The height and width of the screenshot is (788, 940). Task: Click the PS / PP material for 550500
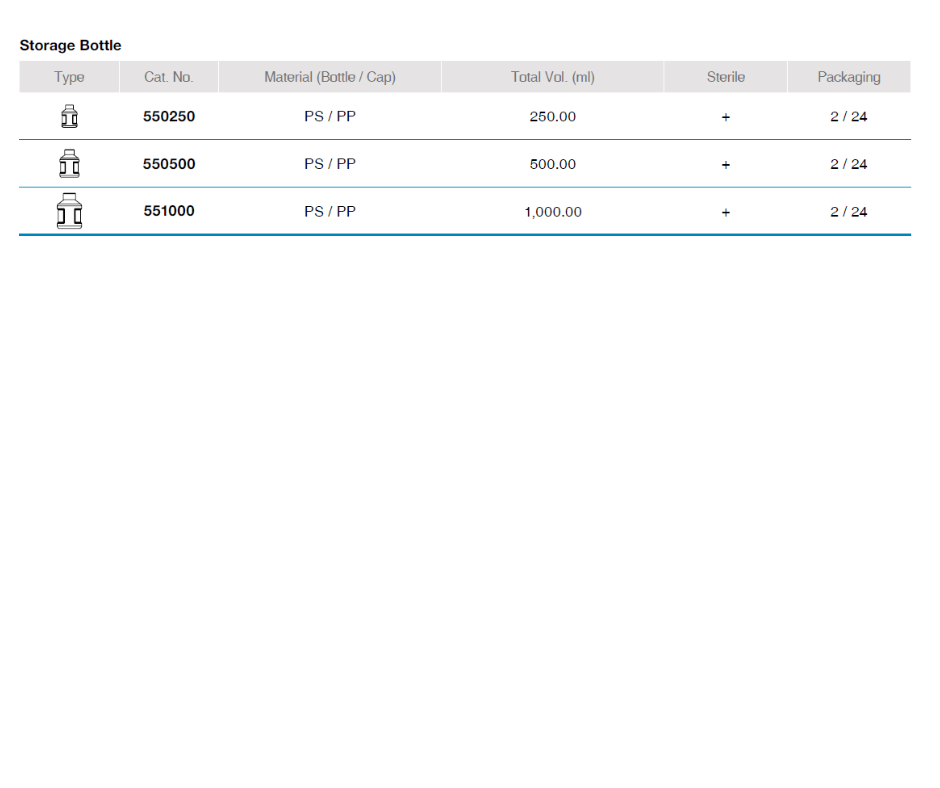[330, 164]
